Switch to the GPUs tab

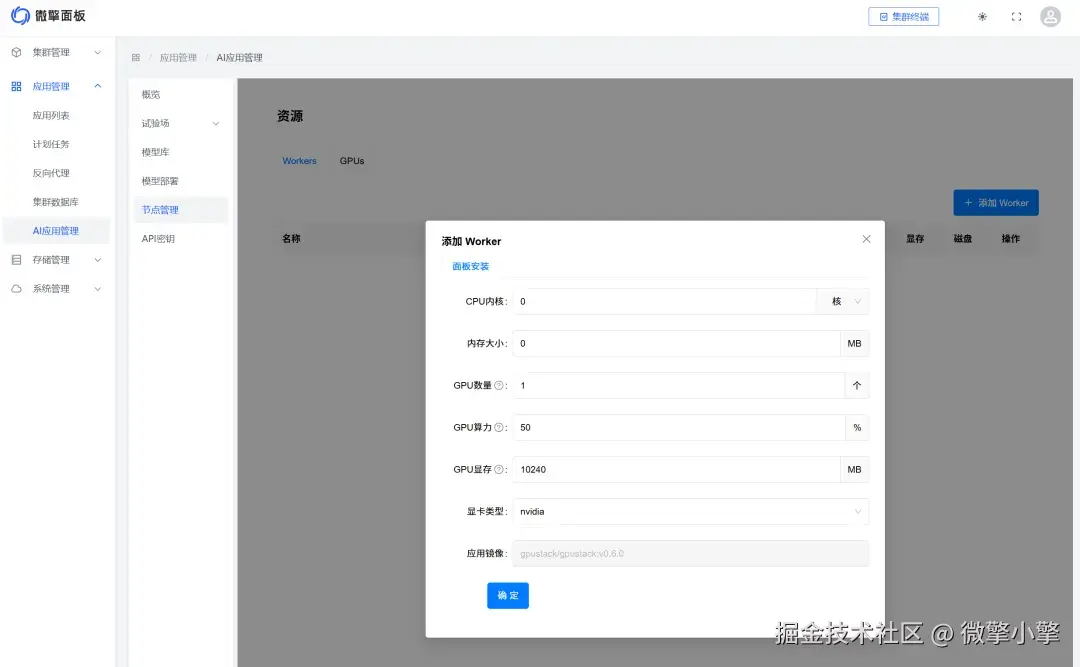[351, 160]
